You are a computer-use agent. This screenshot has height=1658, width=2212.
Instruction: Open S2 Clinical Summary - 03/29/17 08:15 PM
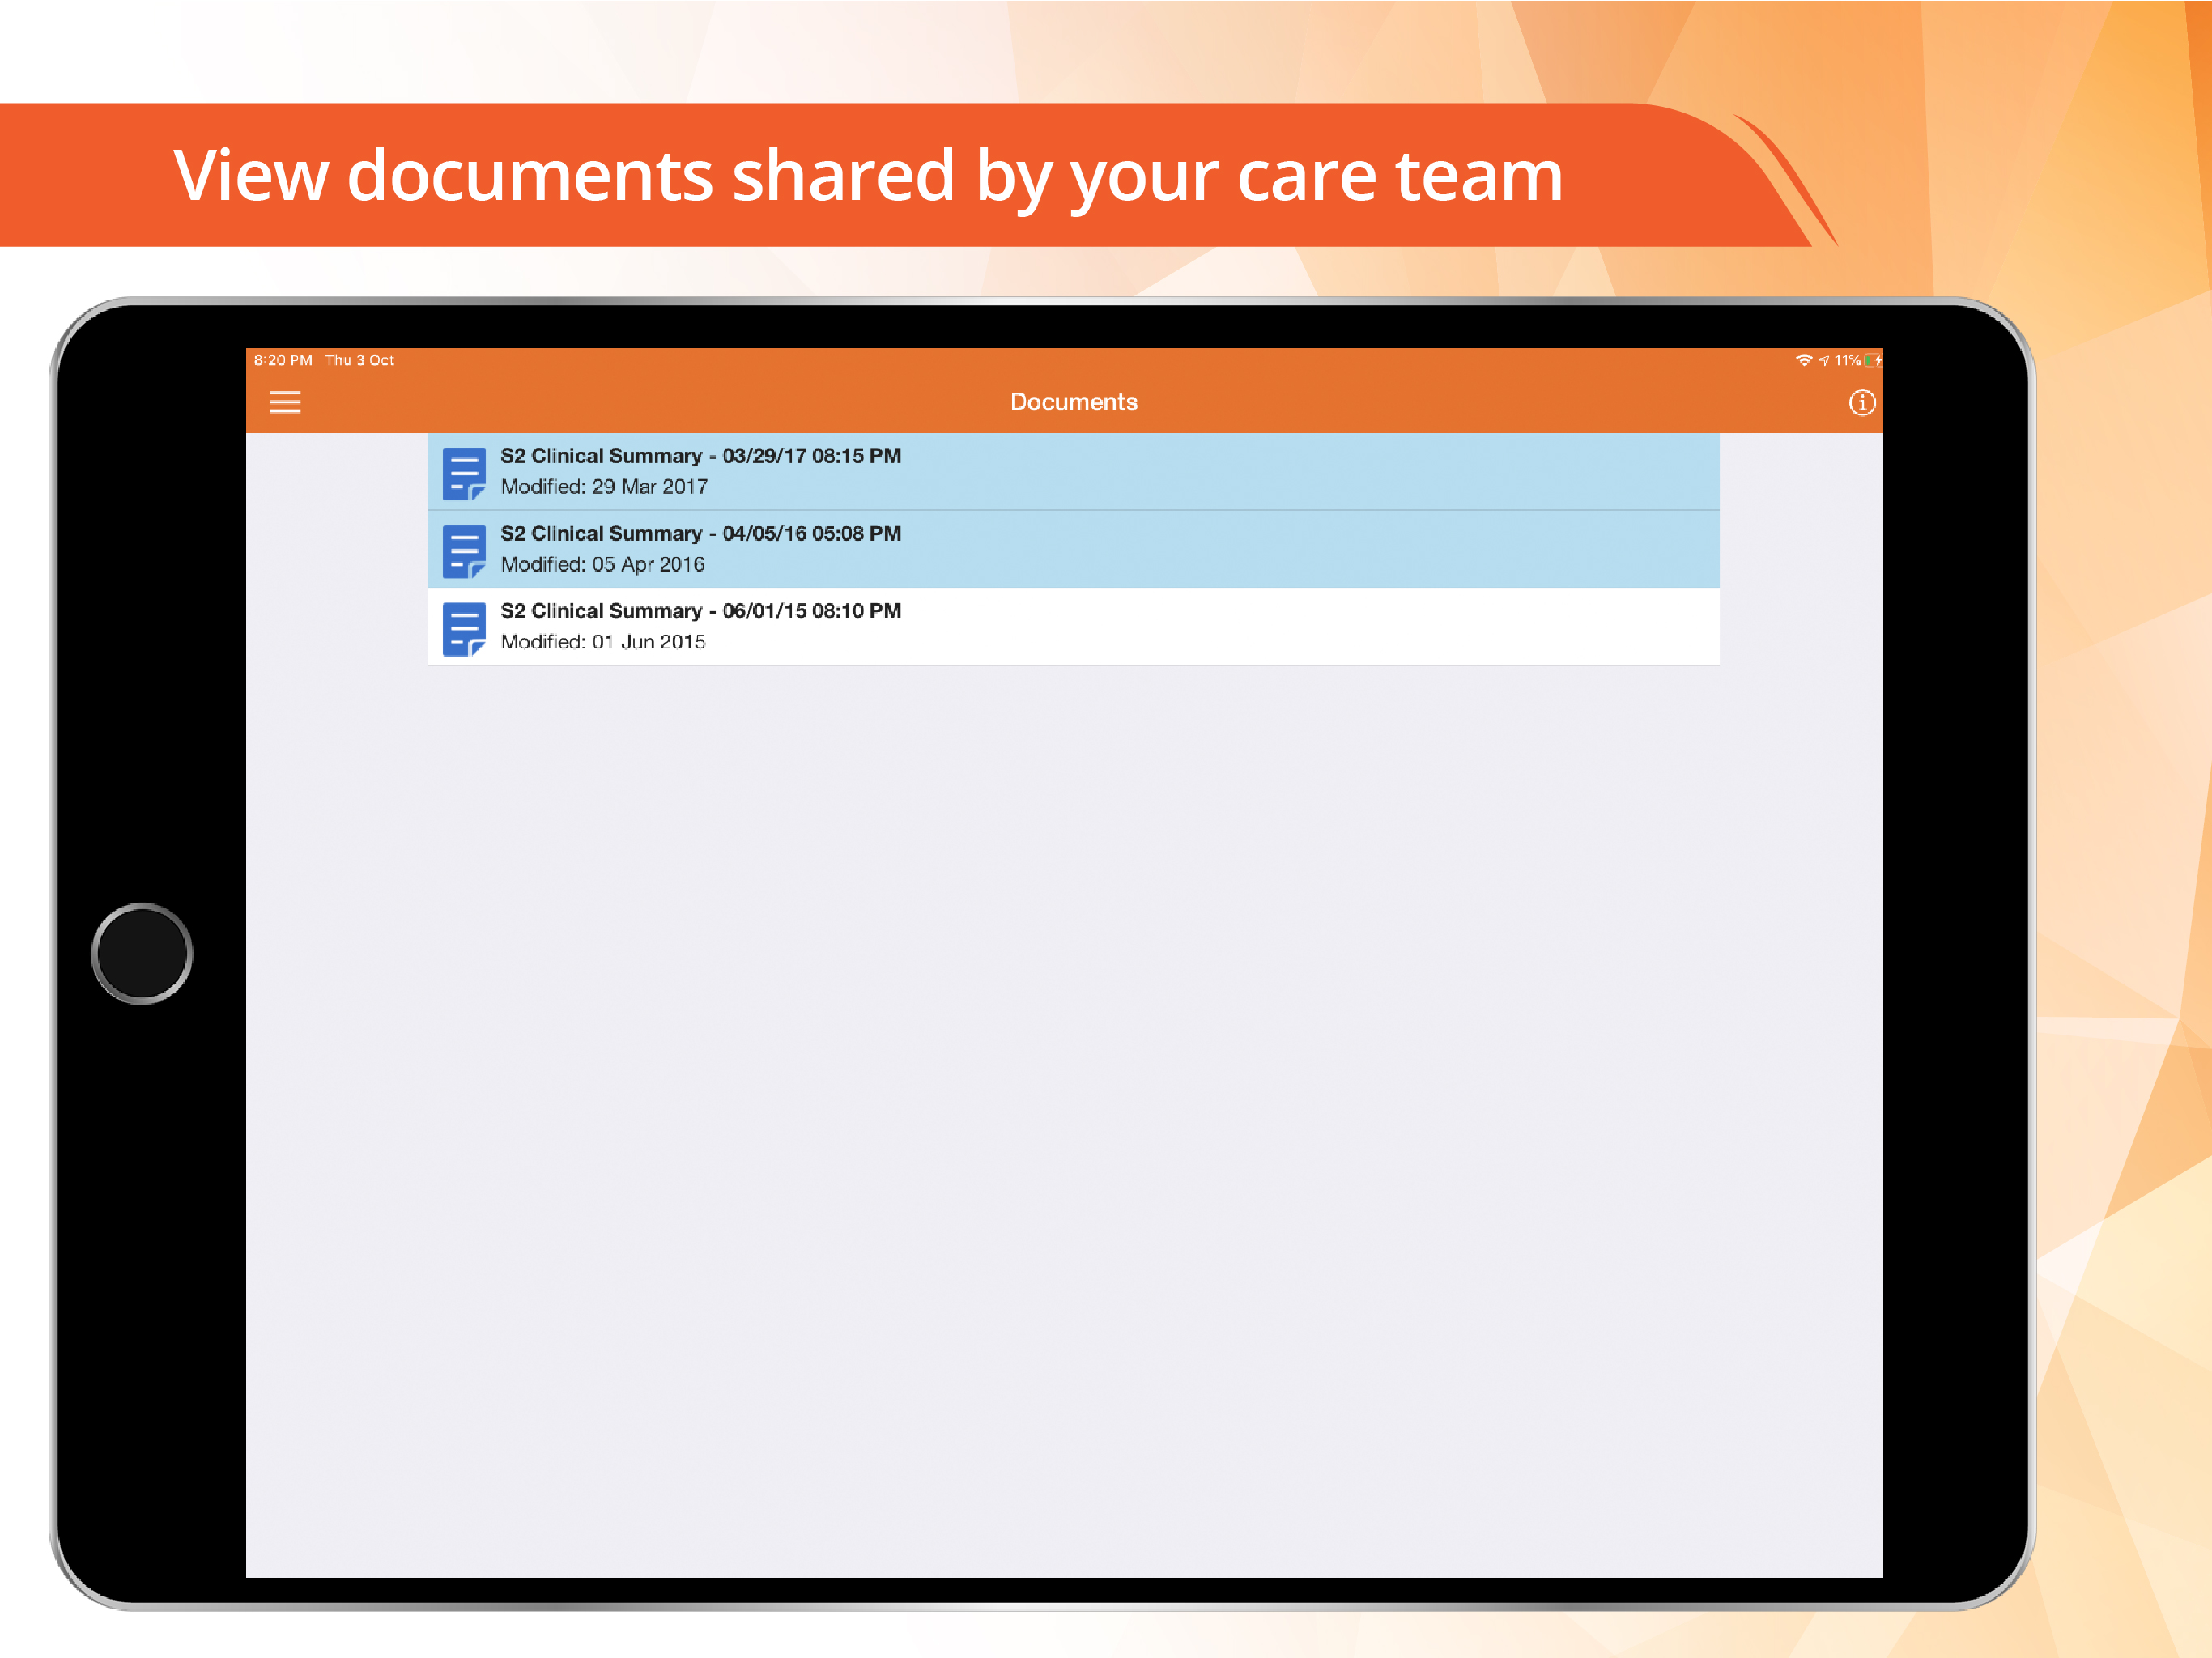click(1073, 471)
